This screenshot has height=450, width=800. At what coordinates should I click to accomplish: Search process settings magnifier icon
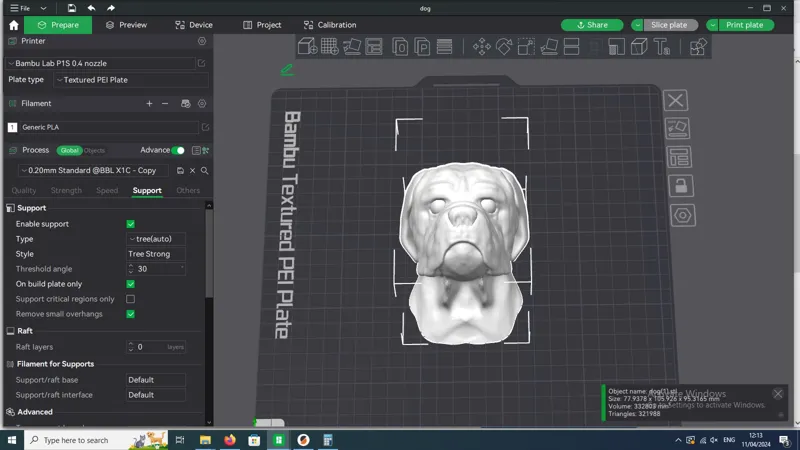205,170
